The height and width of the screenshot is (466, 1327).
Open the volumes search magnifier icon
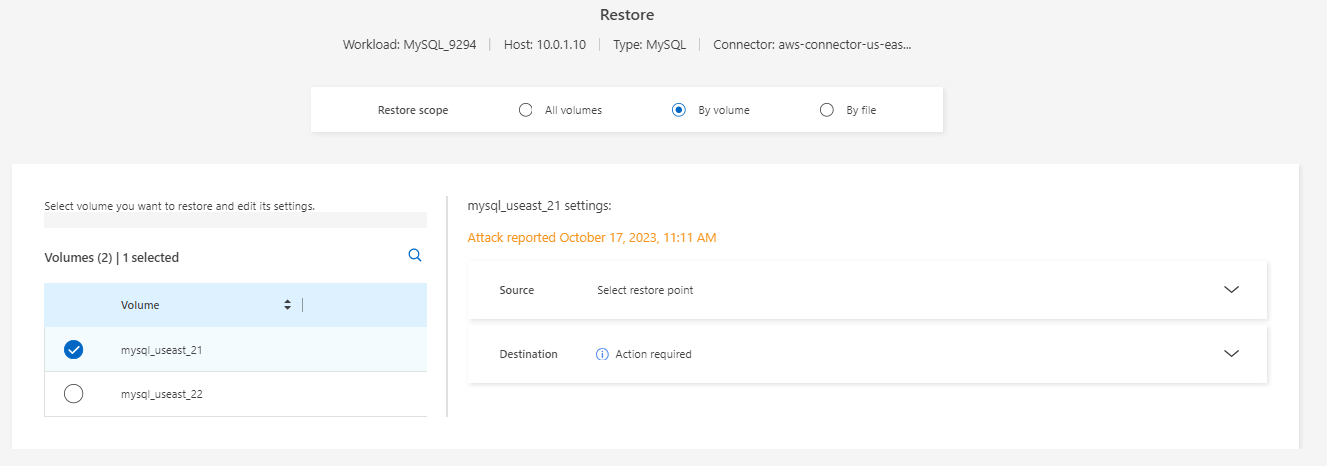pyautogui.click(x=415, y=256)
